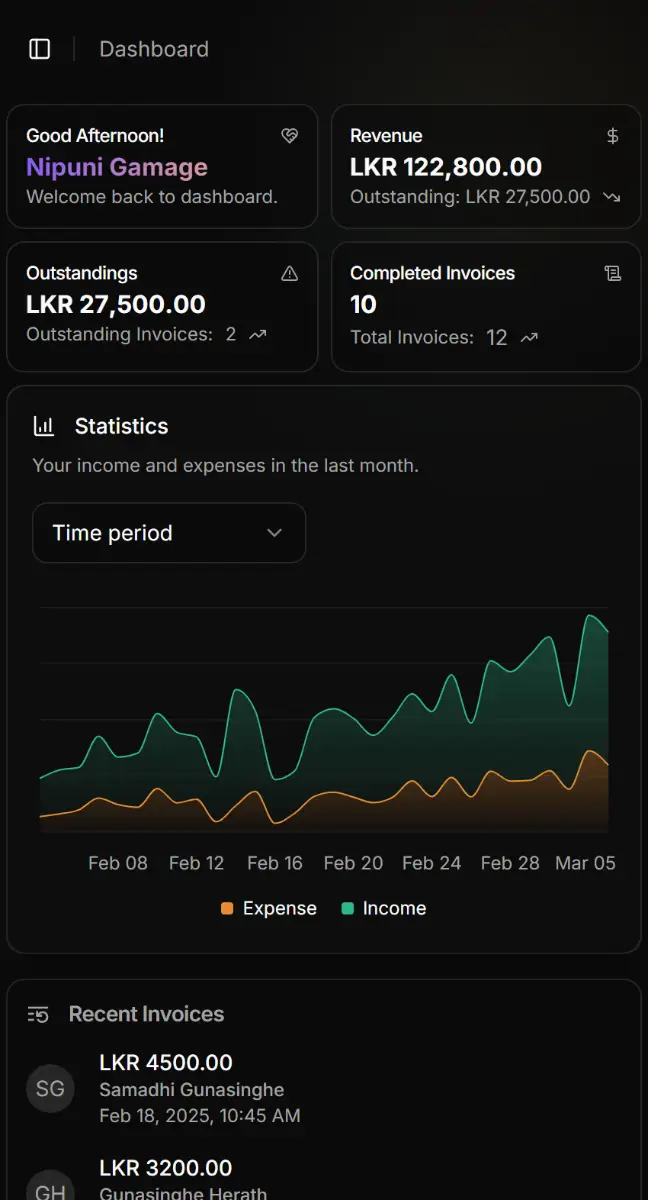Click the chevron arrow in Time period selector
The image size is (648, 1200).
(x=275, y=533)
